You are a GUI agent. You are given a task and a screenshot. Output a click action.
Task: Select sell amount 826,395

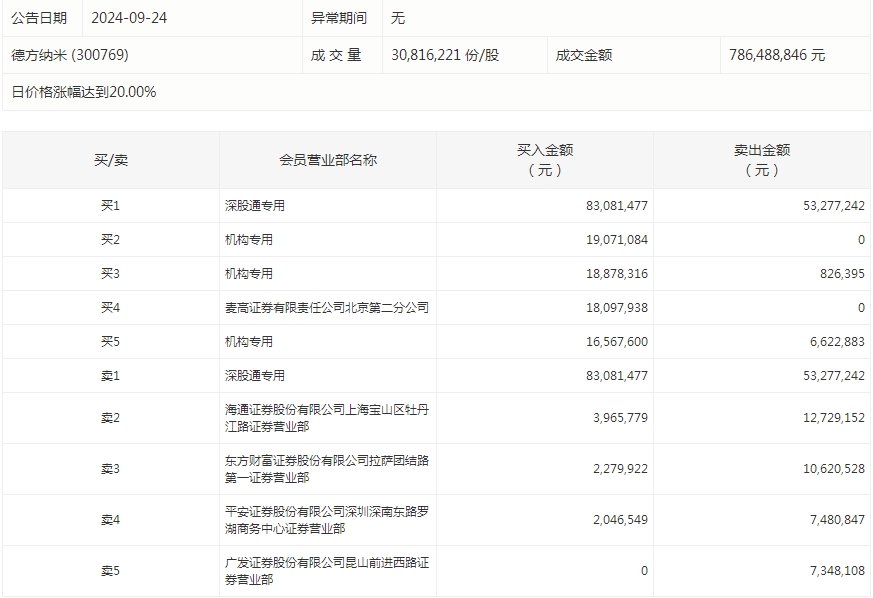842,273
